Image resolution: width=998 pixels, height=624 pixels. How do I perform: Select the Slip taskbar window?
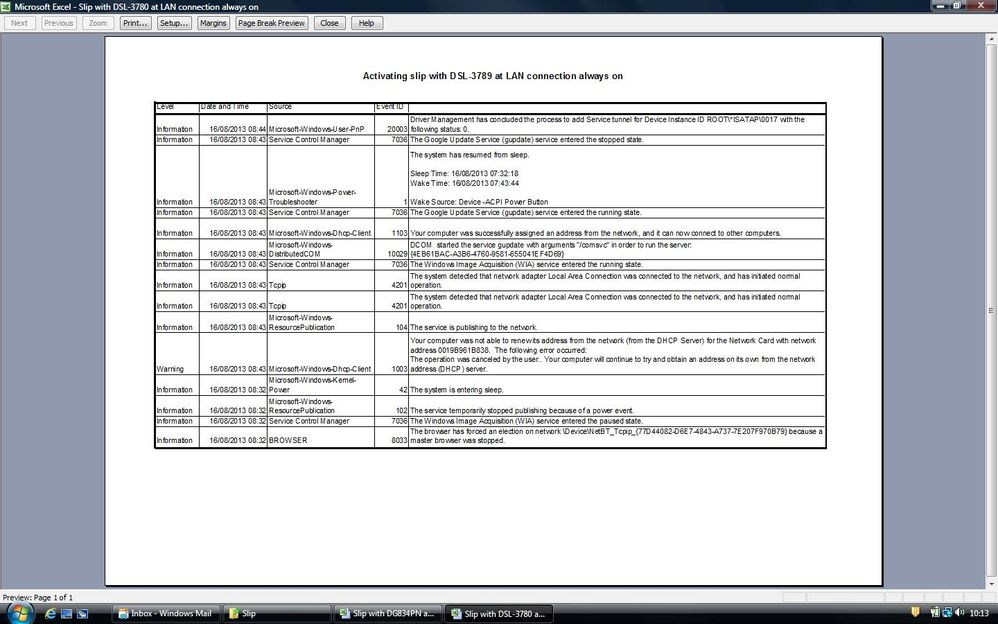(277, 613)
